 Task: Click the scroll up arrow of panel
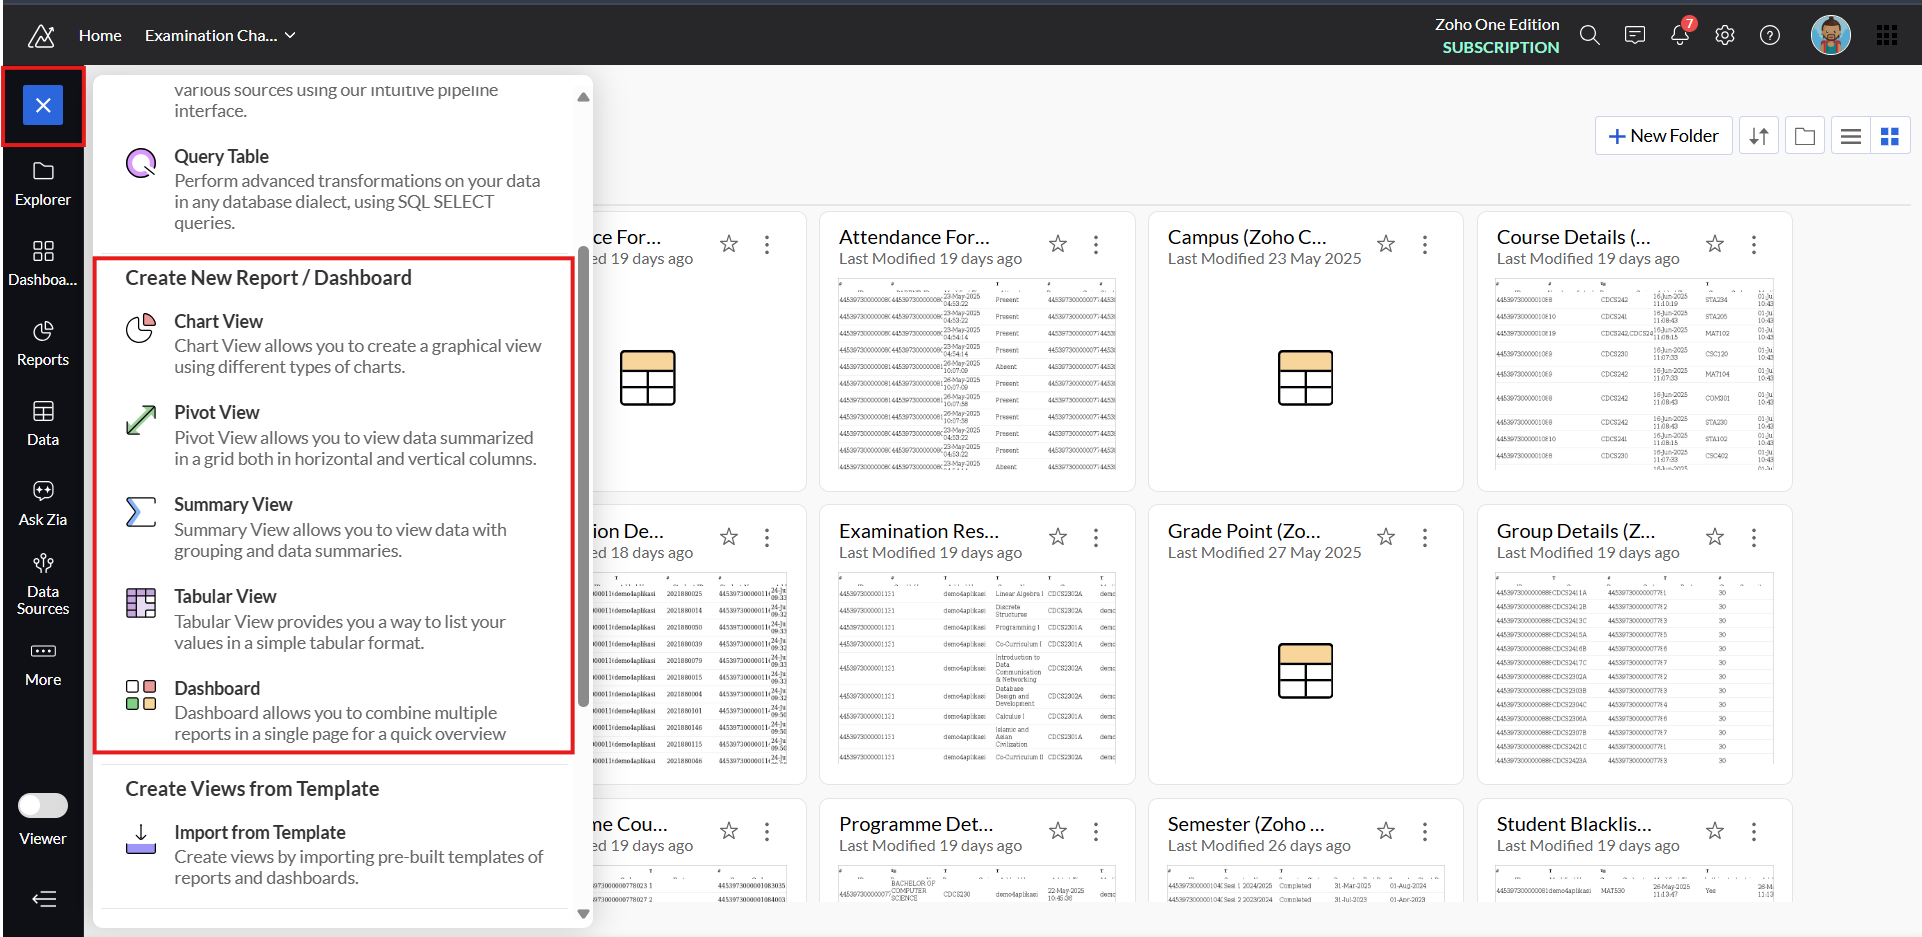pyautogui.click(x=583, y=97)
